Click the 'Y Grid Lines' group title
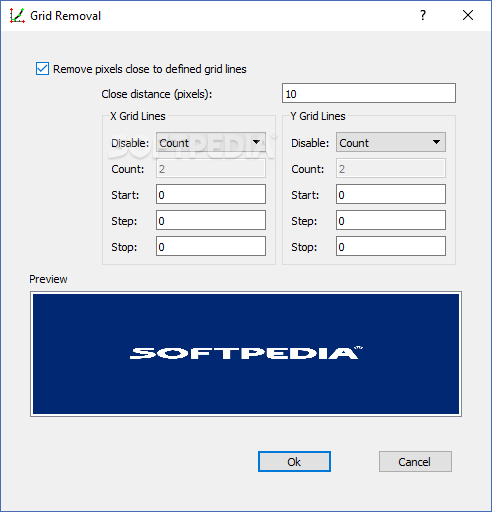Screen dimensions: 492x512 [318, 116]
